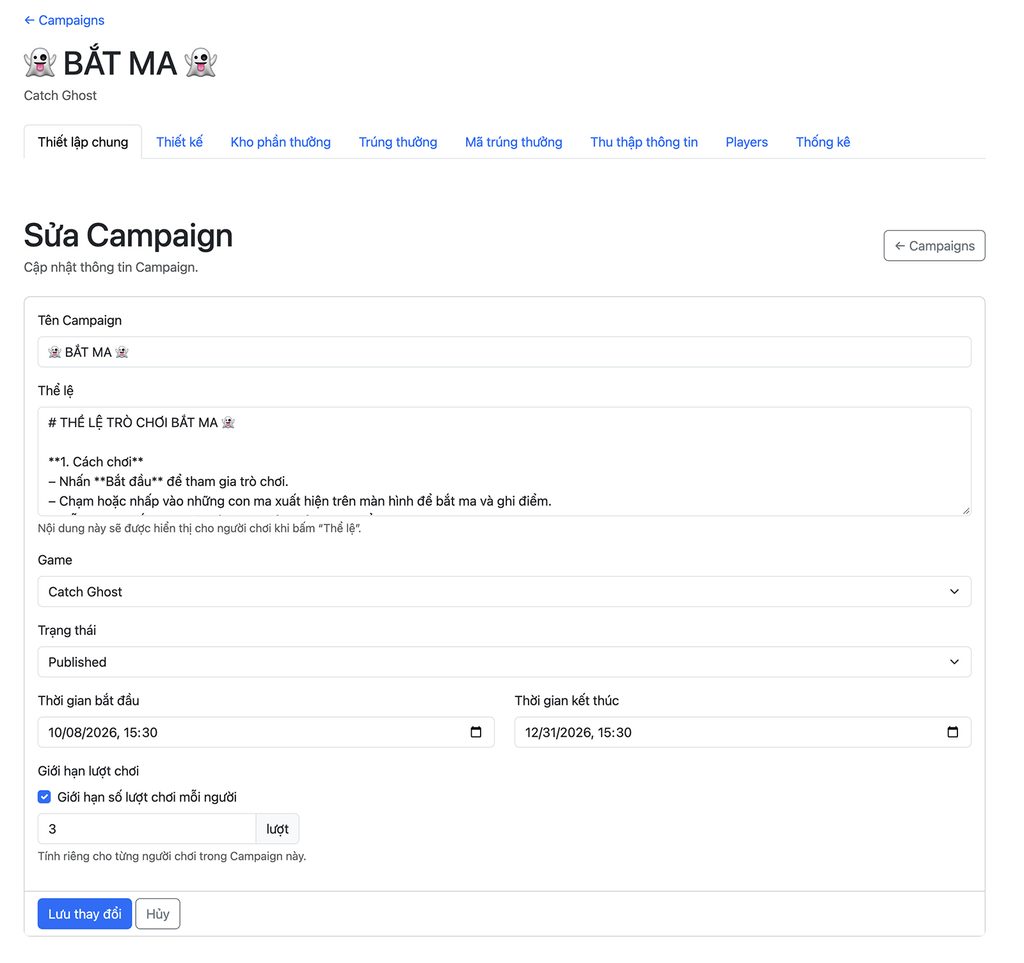The height and width of the screenshot is (963, 1024).
Task: Expand the Trạng thái dropdown showing Published
Action: coord(504,662)
